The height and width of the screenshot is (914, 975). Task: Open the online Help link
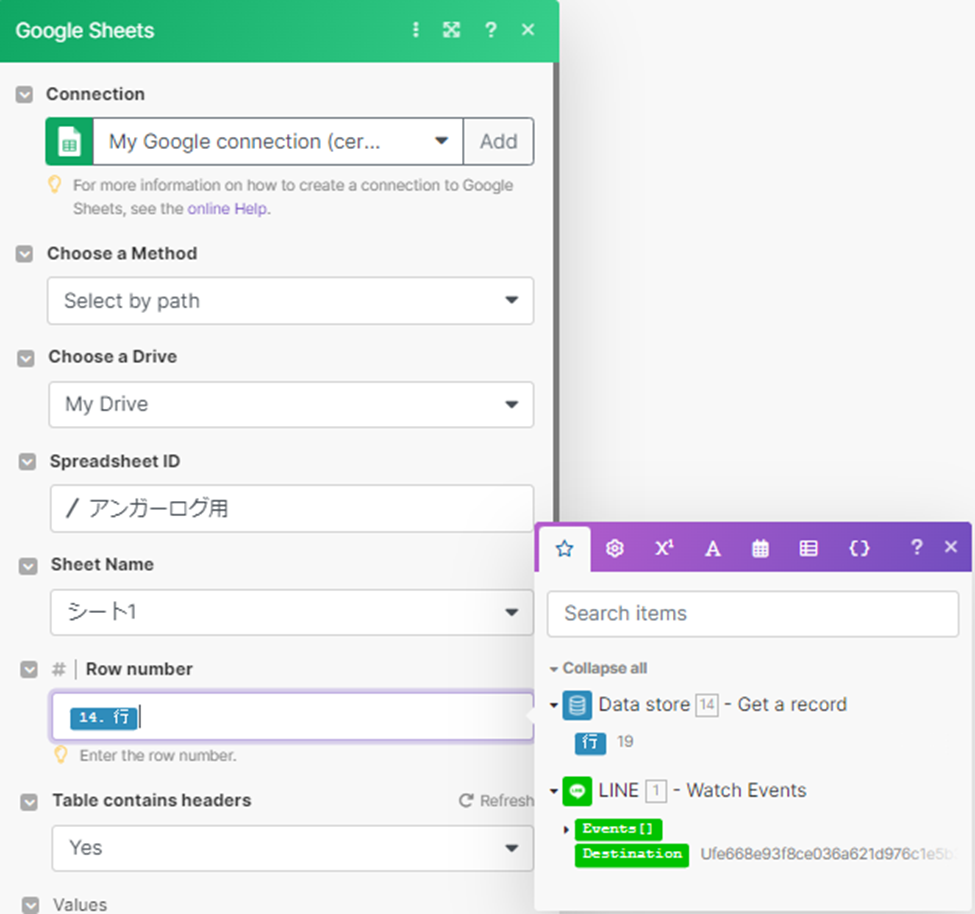point(228,208)
